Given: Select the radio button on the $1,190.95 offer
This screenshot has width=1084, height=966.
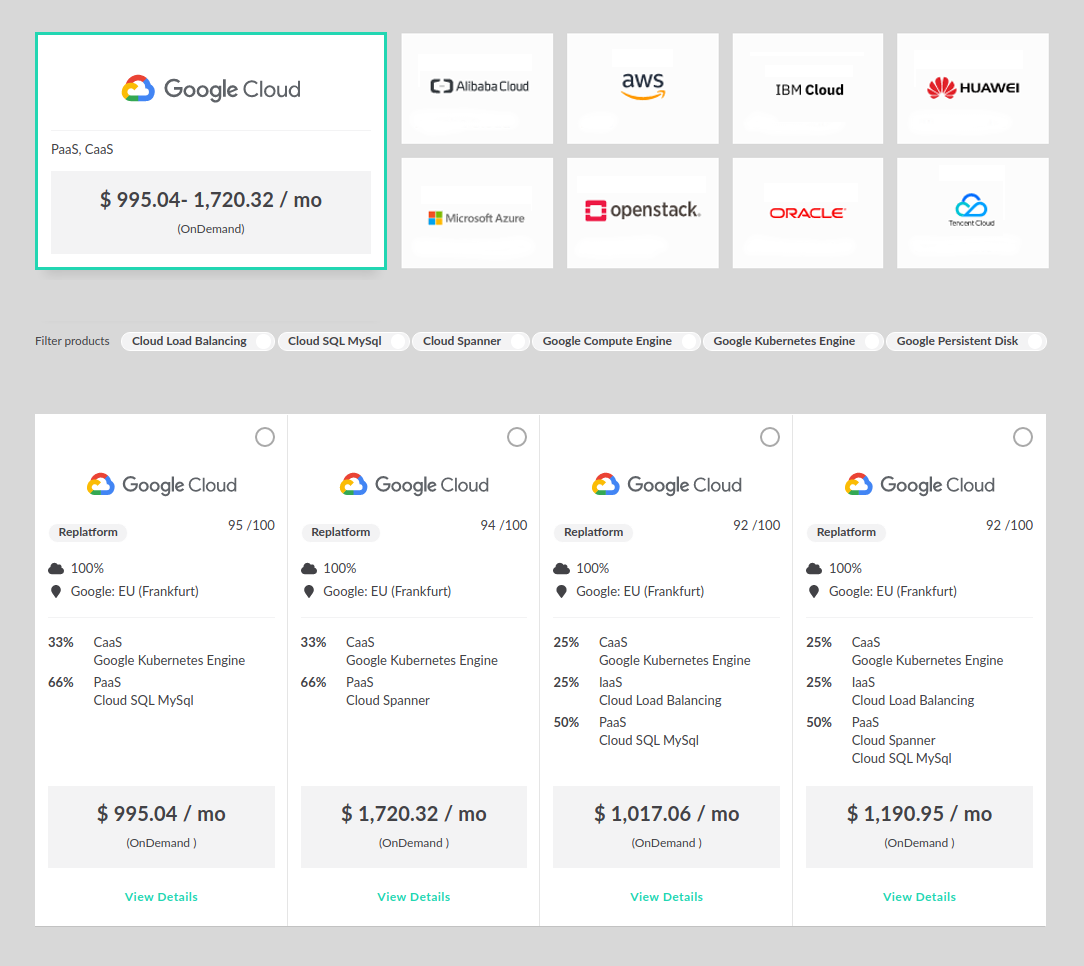Looking at the screenshot, I should pos(1023,437).
